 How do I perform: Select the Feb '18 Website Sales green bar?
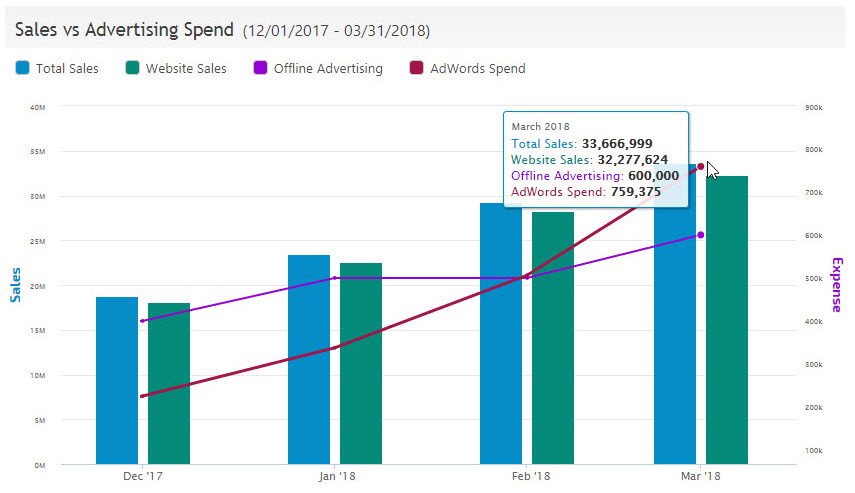click(553, 338)
